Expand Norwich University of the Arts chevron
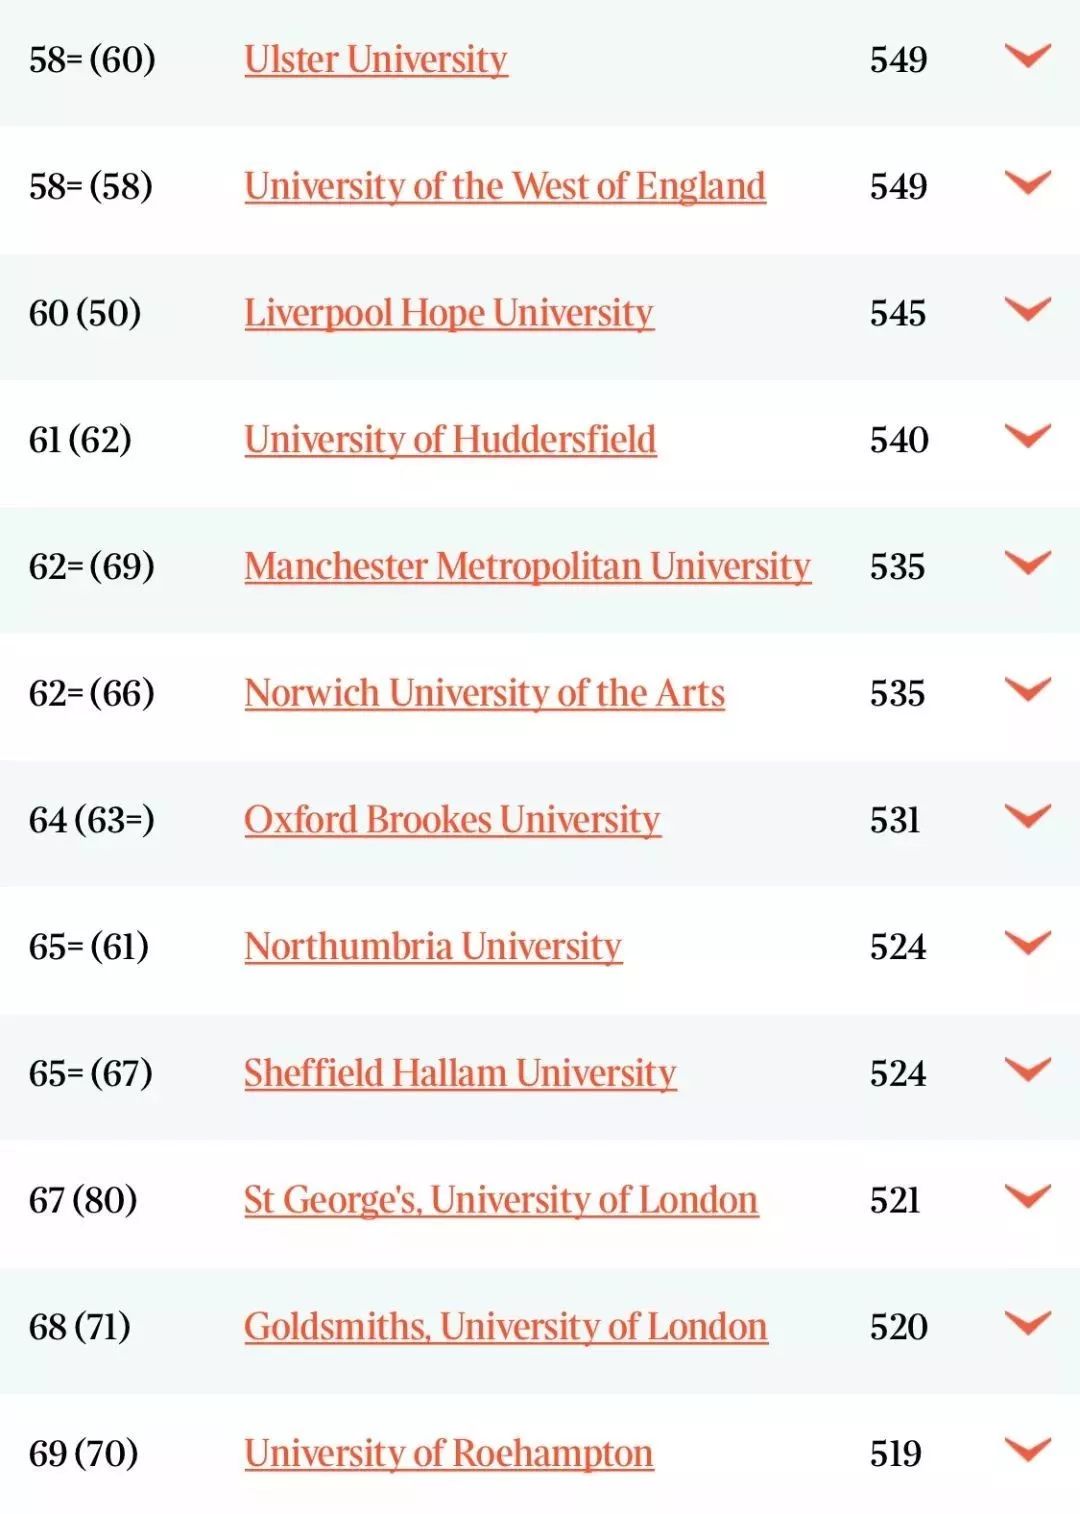Viewport: 1080px width, 1514px height. click(1028, 690)
